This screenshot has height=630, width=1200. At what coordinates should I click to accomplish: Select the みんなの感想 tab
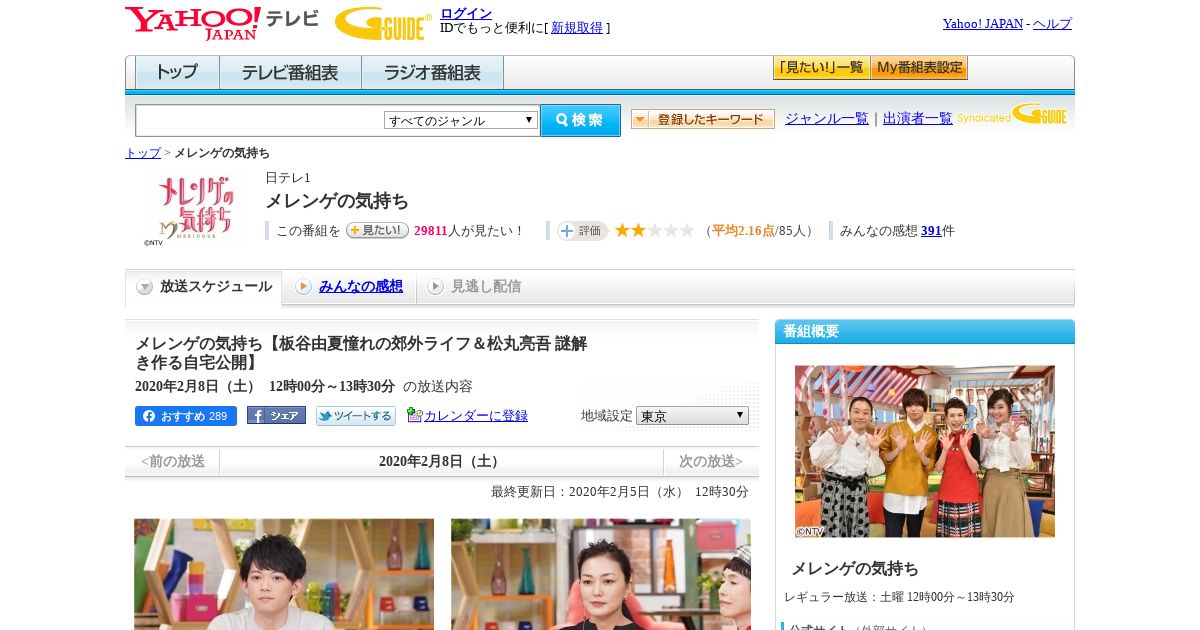[x=349, y=287]
